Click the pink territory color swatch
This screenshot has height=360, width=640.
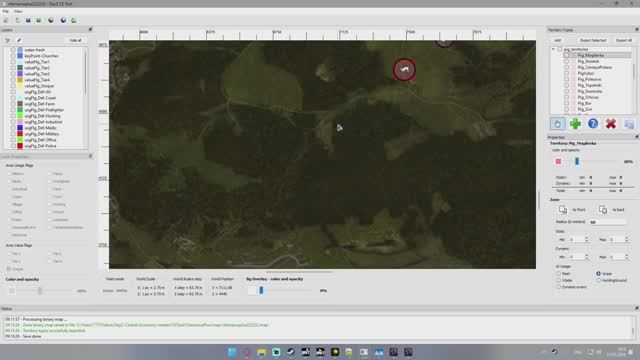558,162
